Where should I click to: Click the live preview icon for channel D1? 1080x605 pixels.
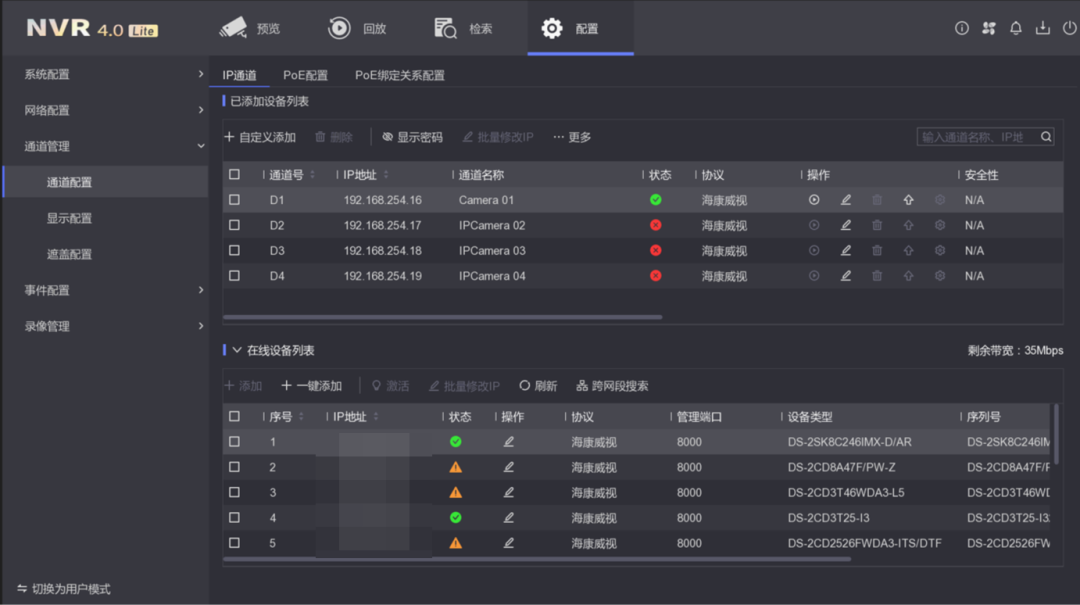coord(814,200)
